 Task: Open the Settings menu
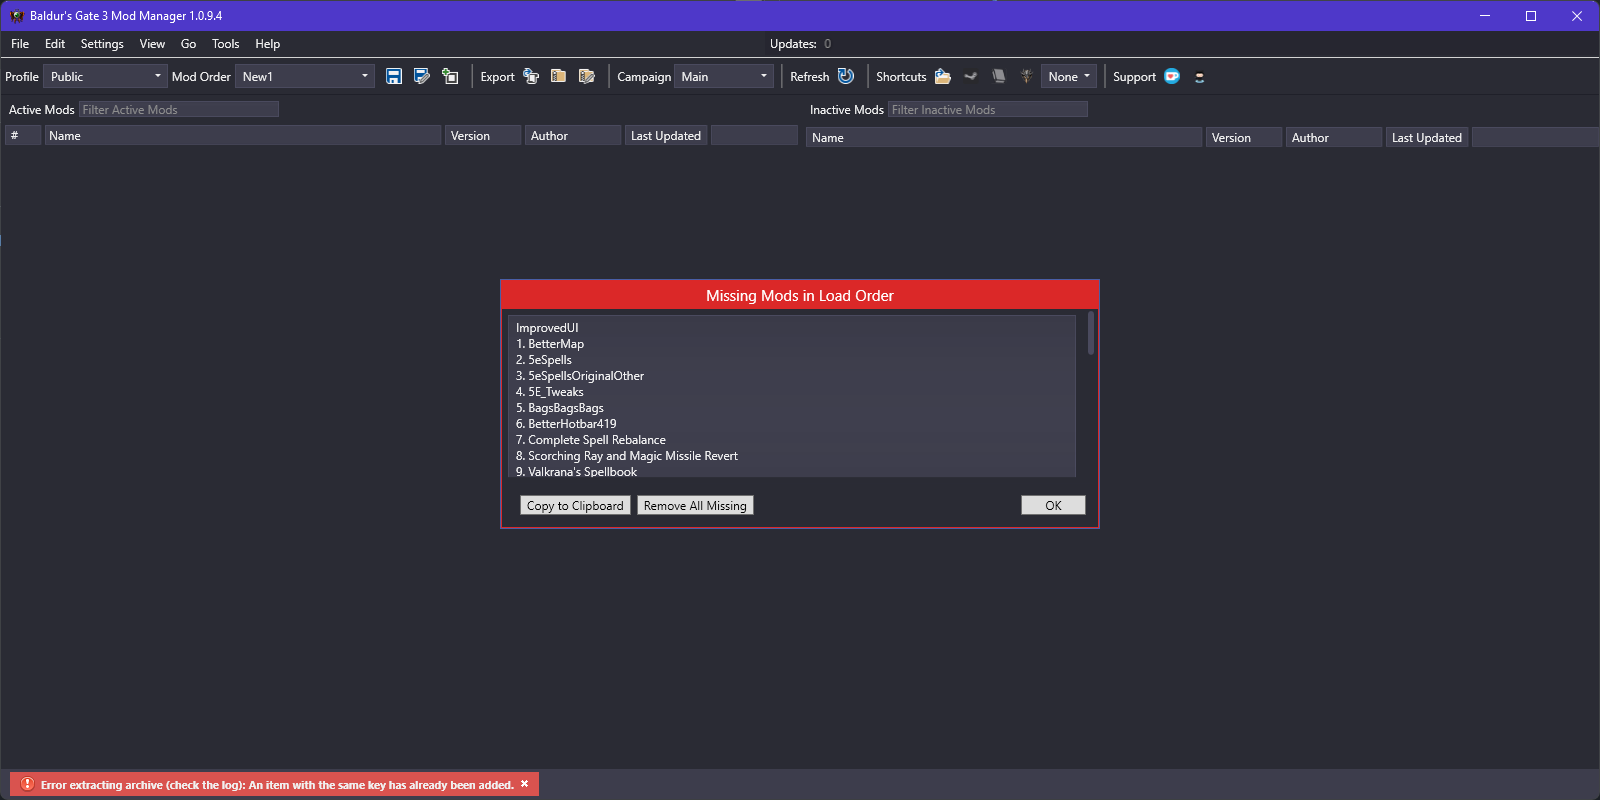pos(102,44)
